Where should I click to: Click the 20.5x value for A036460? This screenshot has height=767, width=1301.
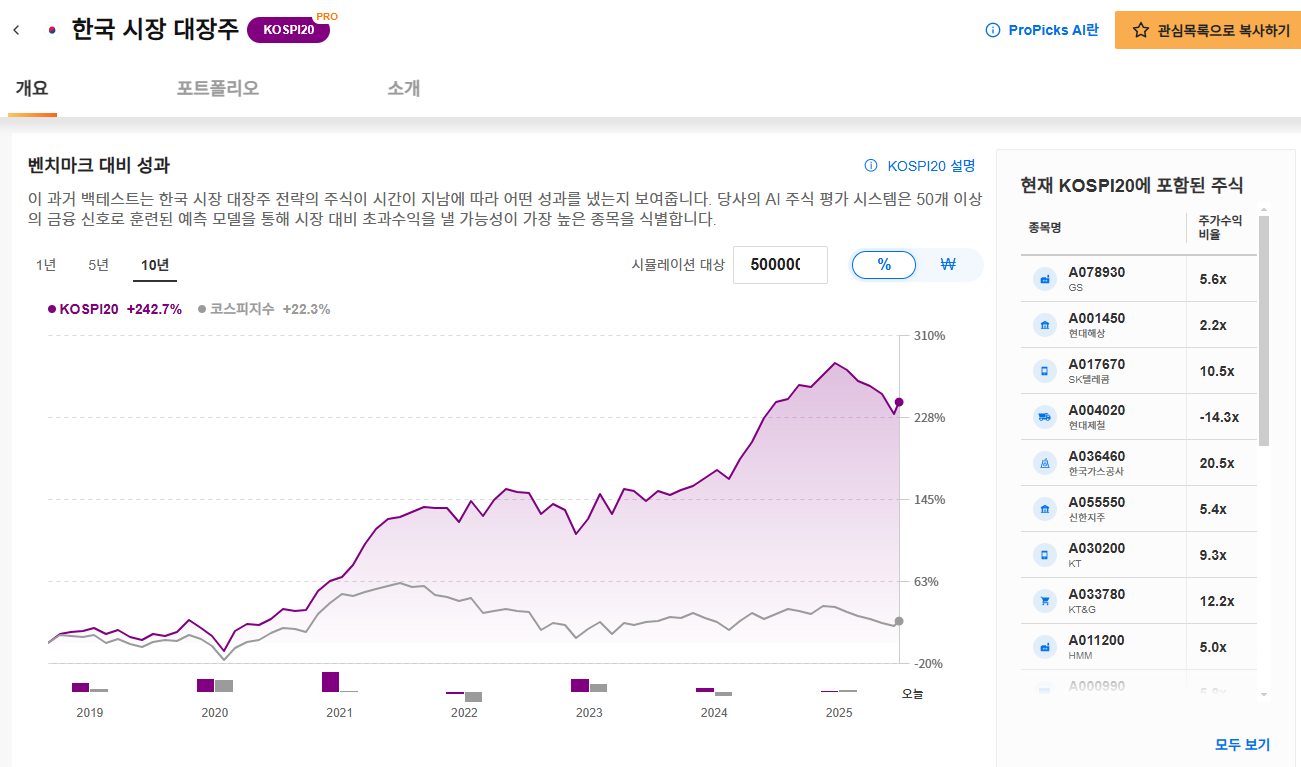1217,463
